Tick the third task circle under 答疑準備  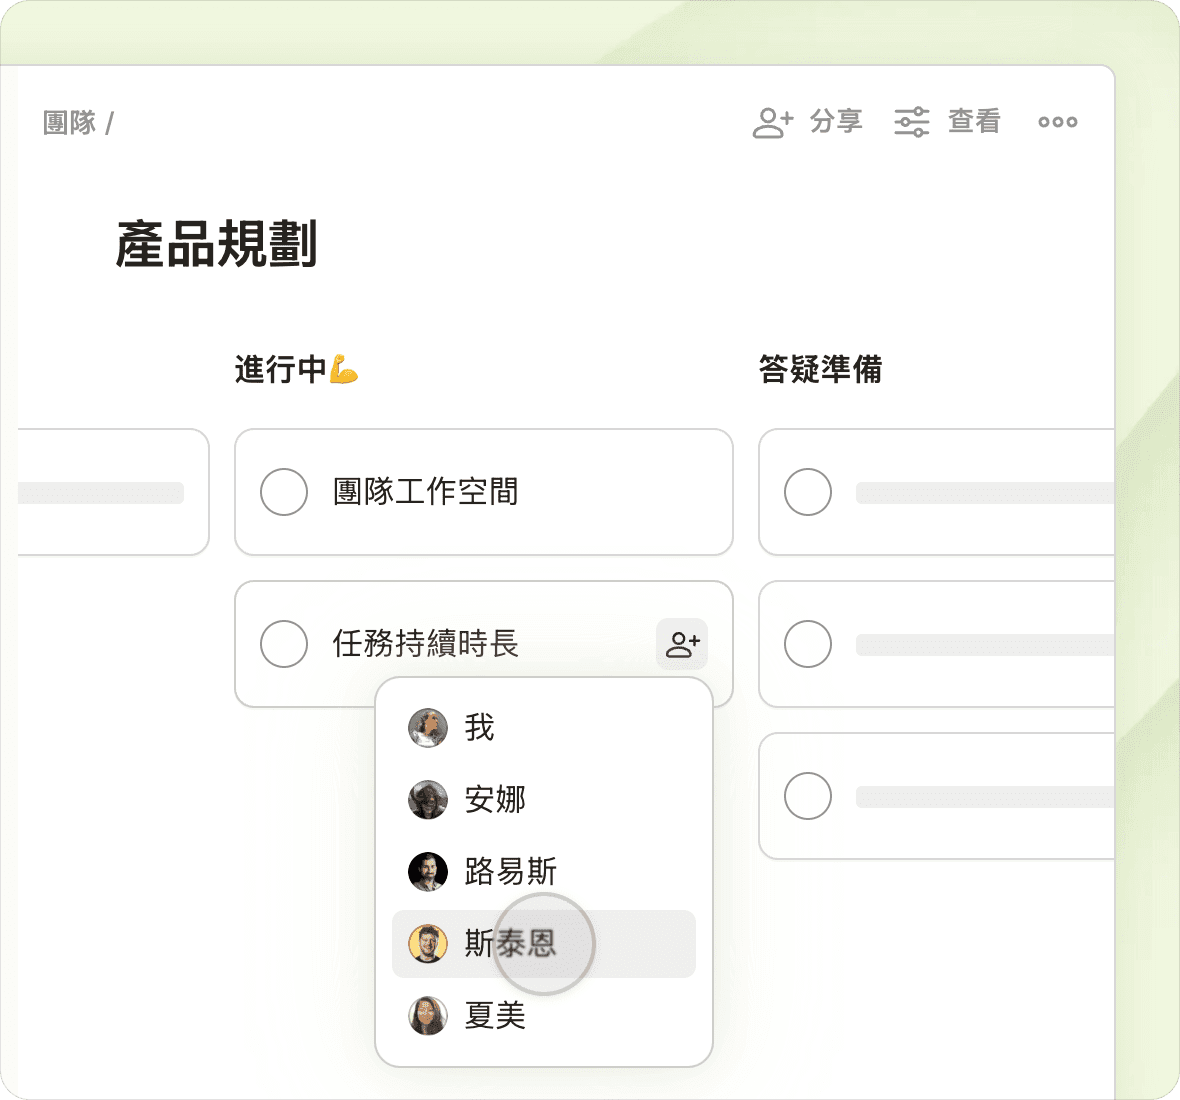point(808,796)
